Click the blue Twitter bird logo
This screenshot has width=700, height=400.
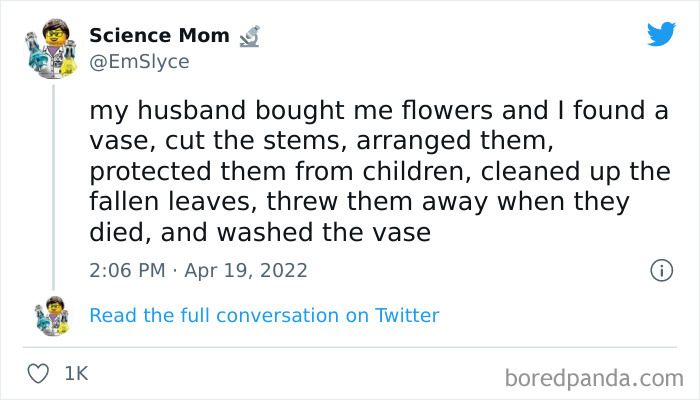pos(661,35)
